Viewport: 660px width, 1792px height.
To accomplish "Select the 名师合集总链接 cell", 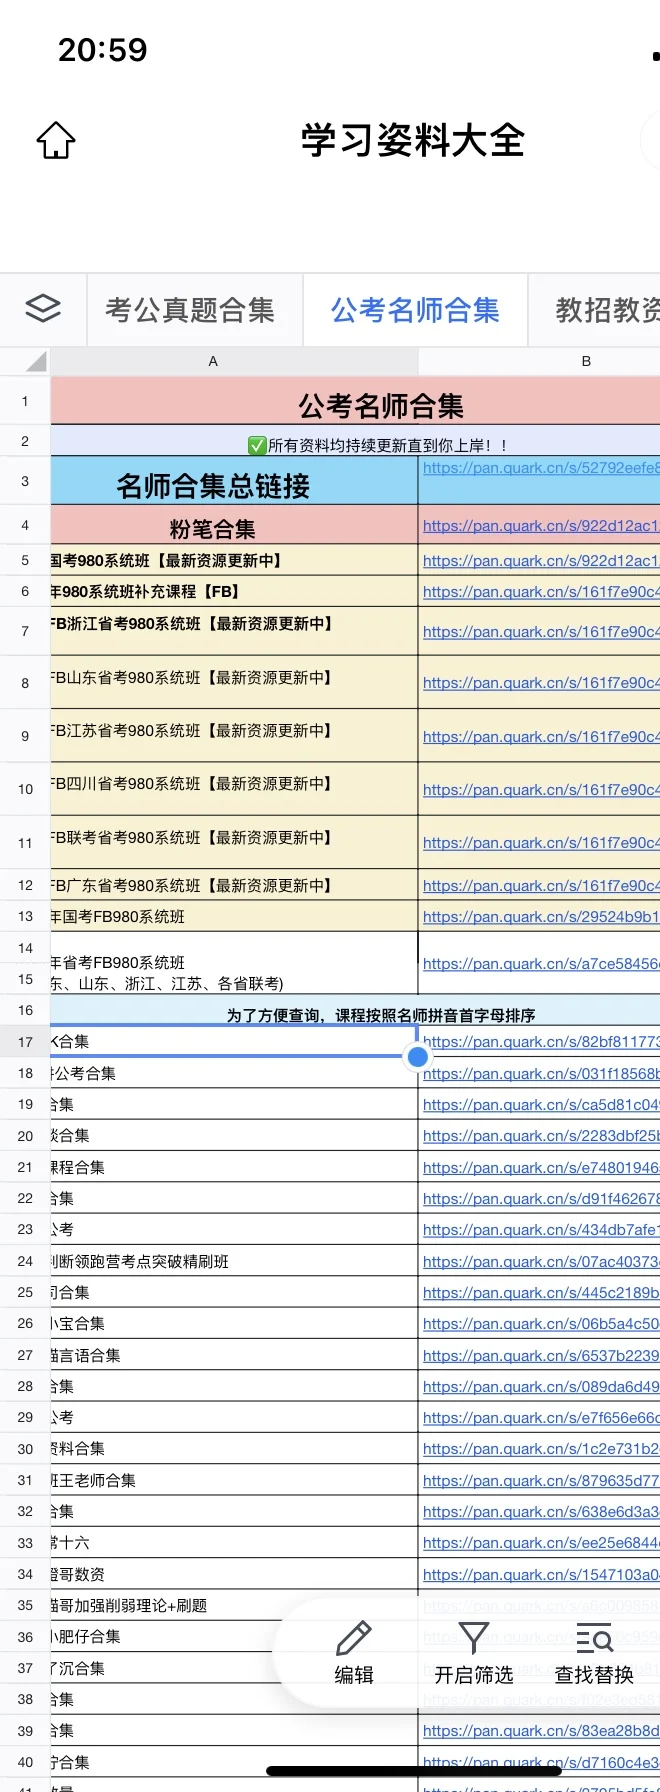I will (234, 481).
